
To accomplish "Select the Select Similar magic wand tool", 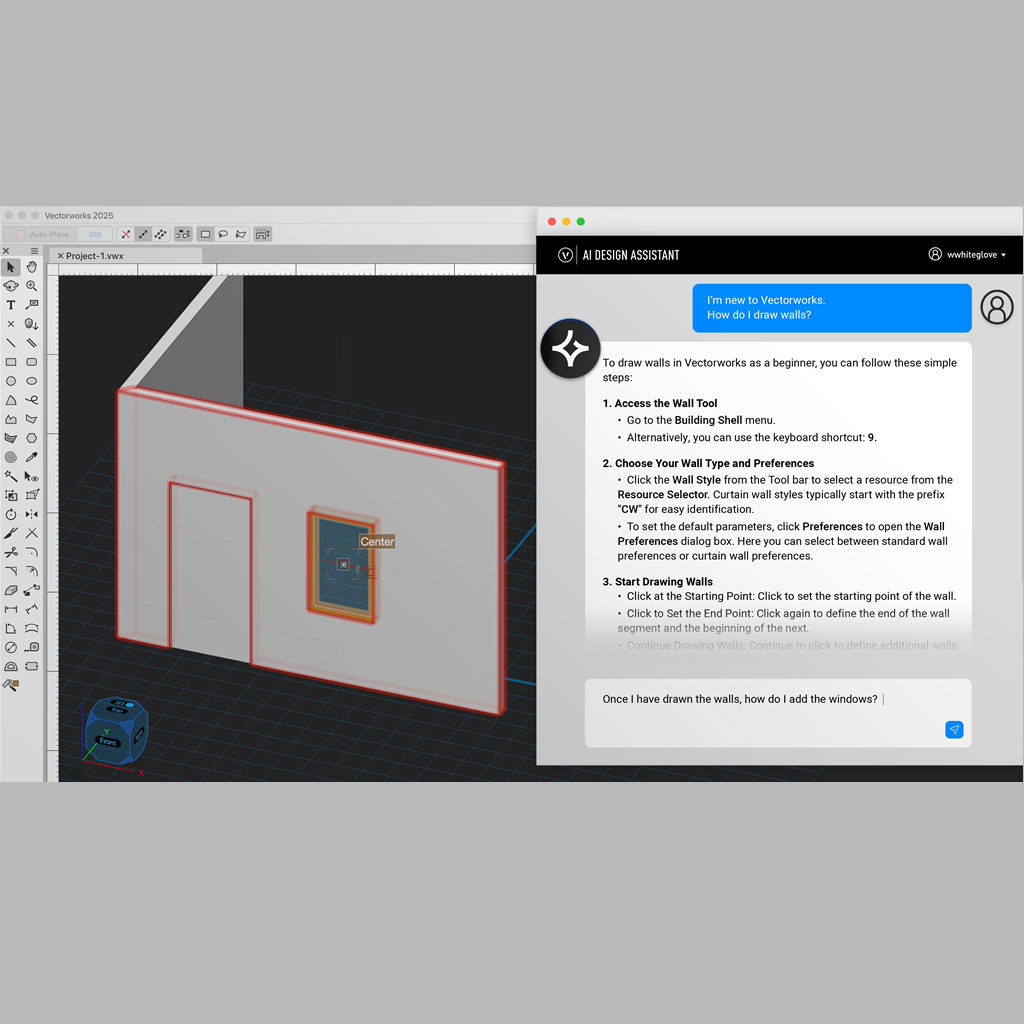I will [x=10, y=476].
